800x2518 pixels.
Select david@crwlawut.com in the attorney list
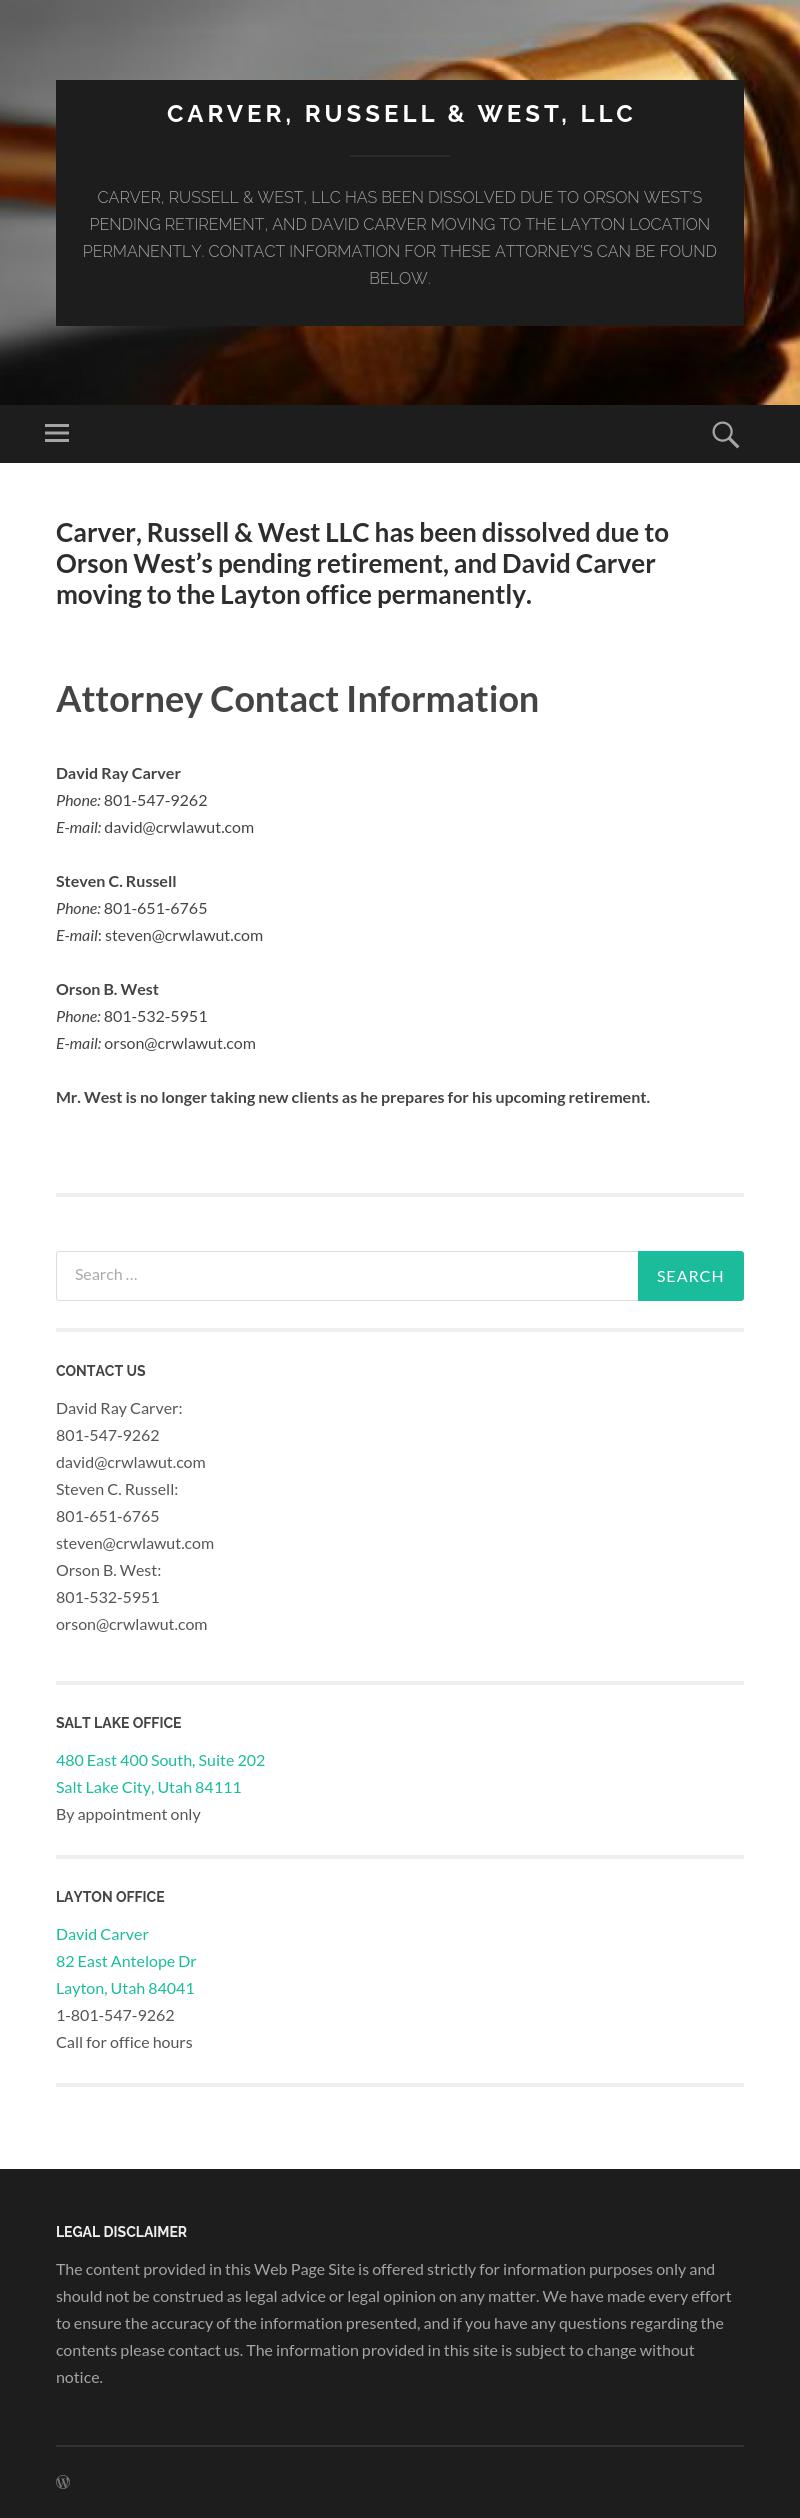pos(179,827)
